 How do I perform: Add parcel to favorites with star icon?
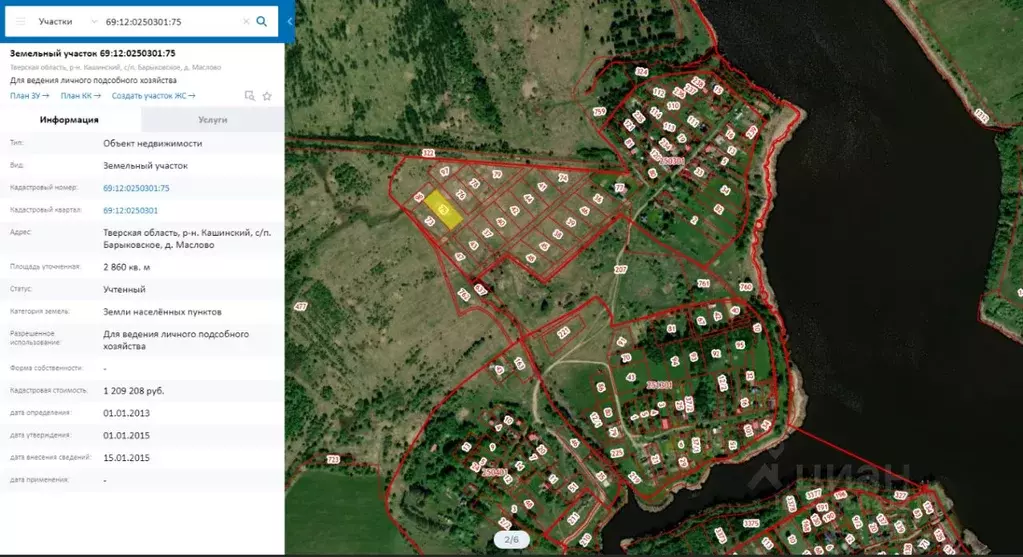(267, 96)
